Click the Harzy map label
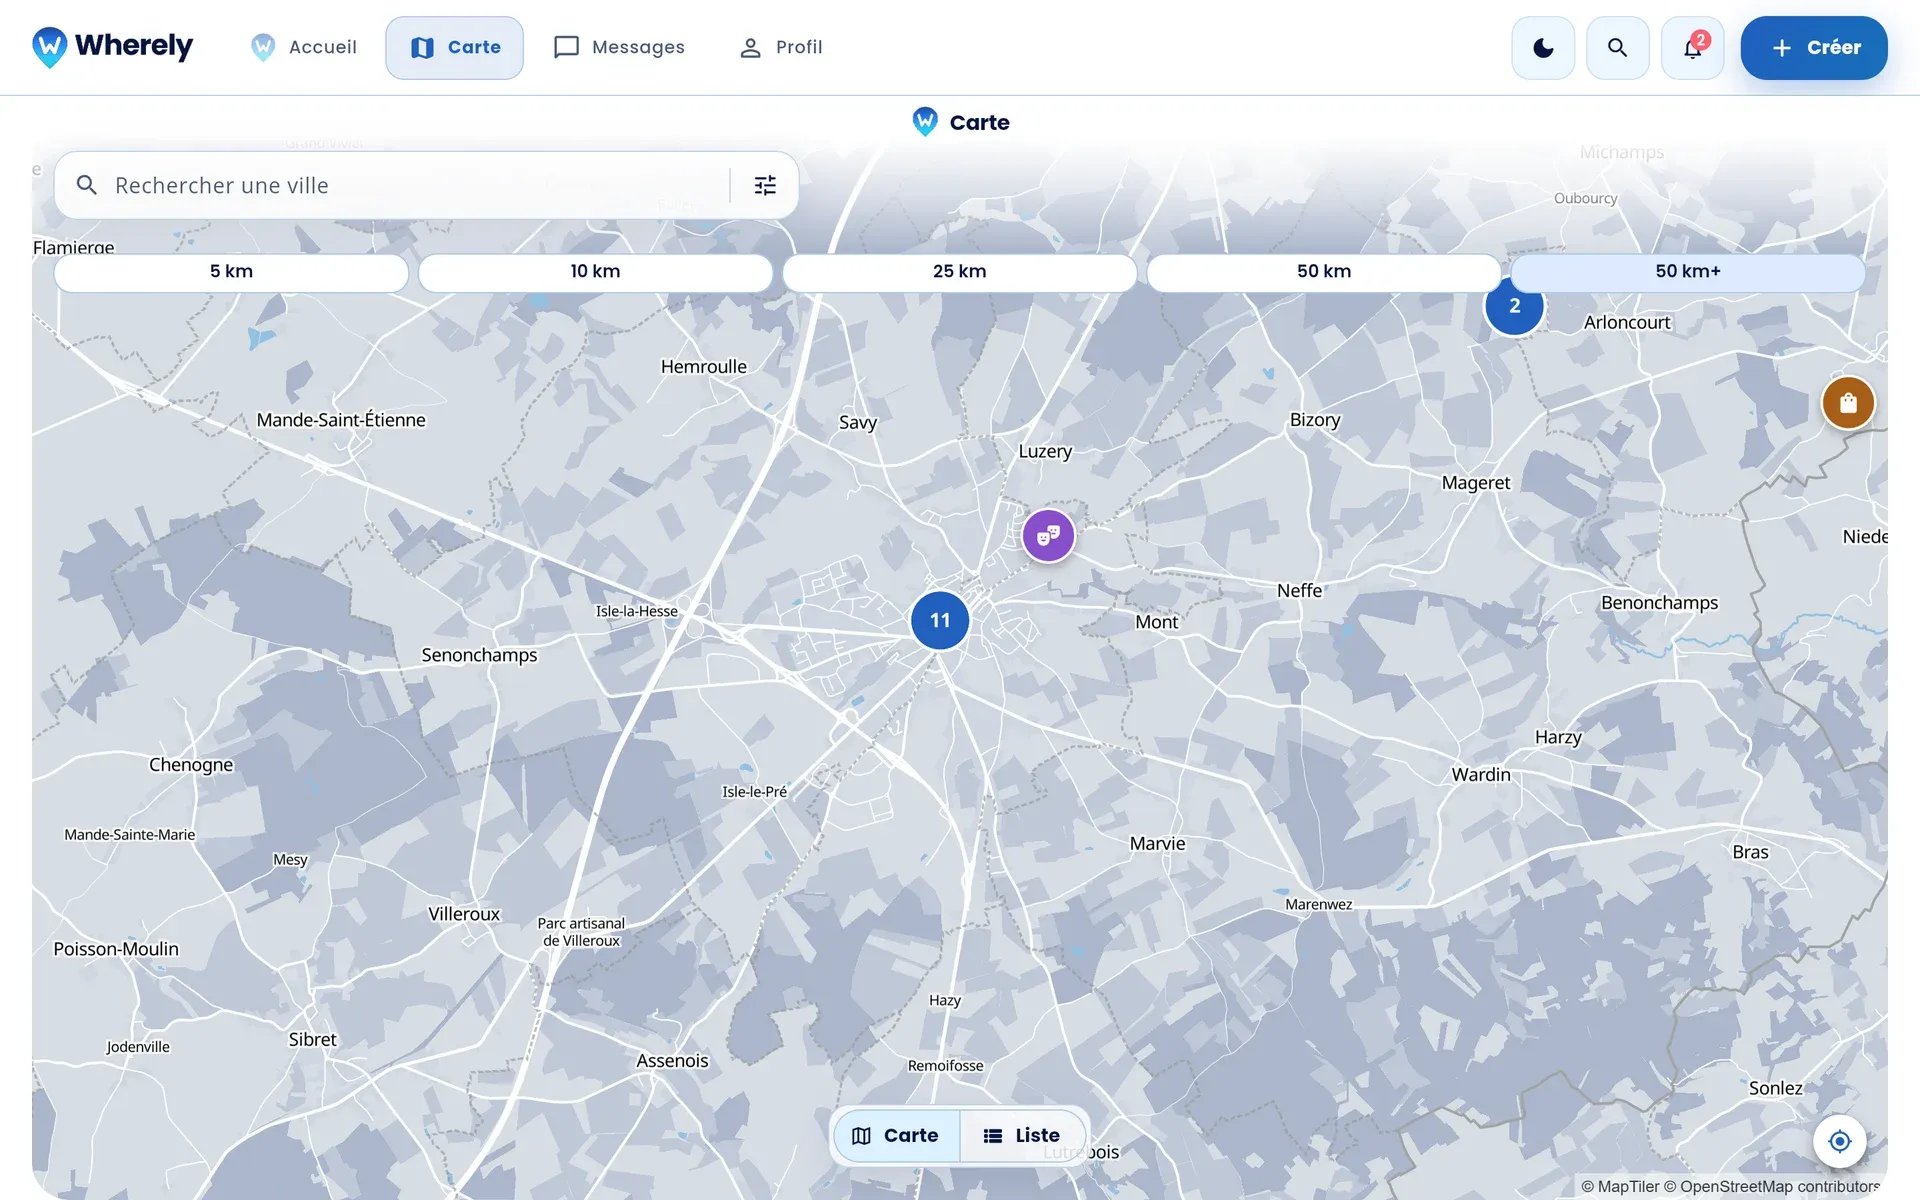The height and width of the screenshot is (1200, 1920). 1558,737
